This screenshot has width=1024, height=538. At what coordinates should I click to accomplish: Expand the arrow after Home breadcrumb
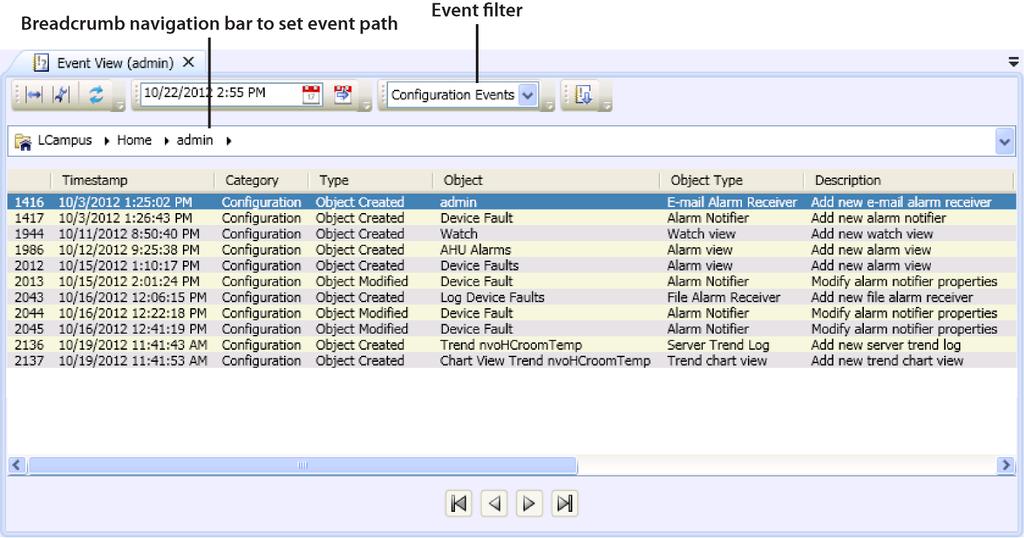click(x=167, y=141)
